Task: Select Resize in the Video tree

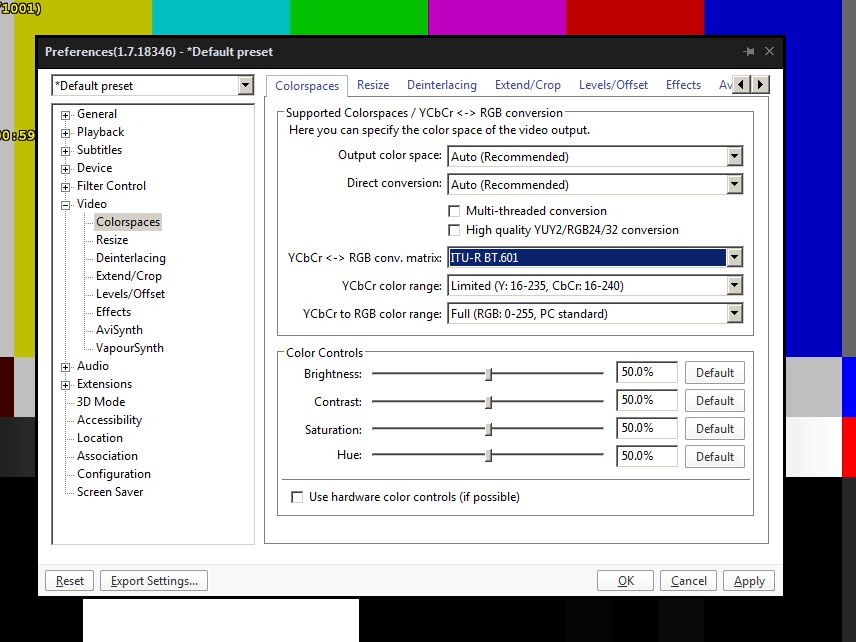Action: [112, 240]
